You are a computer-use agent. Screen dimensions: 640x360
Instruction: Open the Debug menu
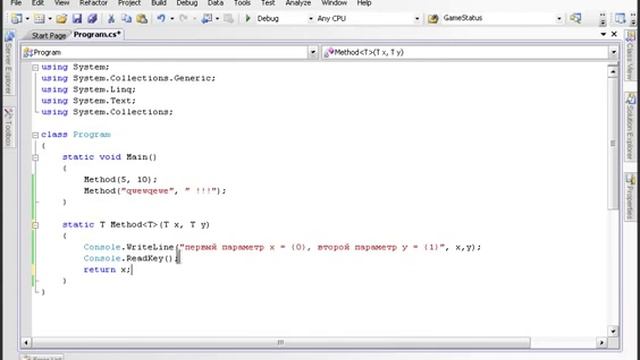click(187, 3)
